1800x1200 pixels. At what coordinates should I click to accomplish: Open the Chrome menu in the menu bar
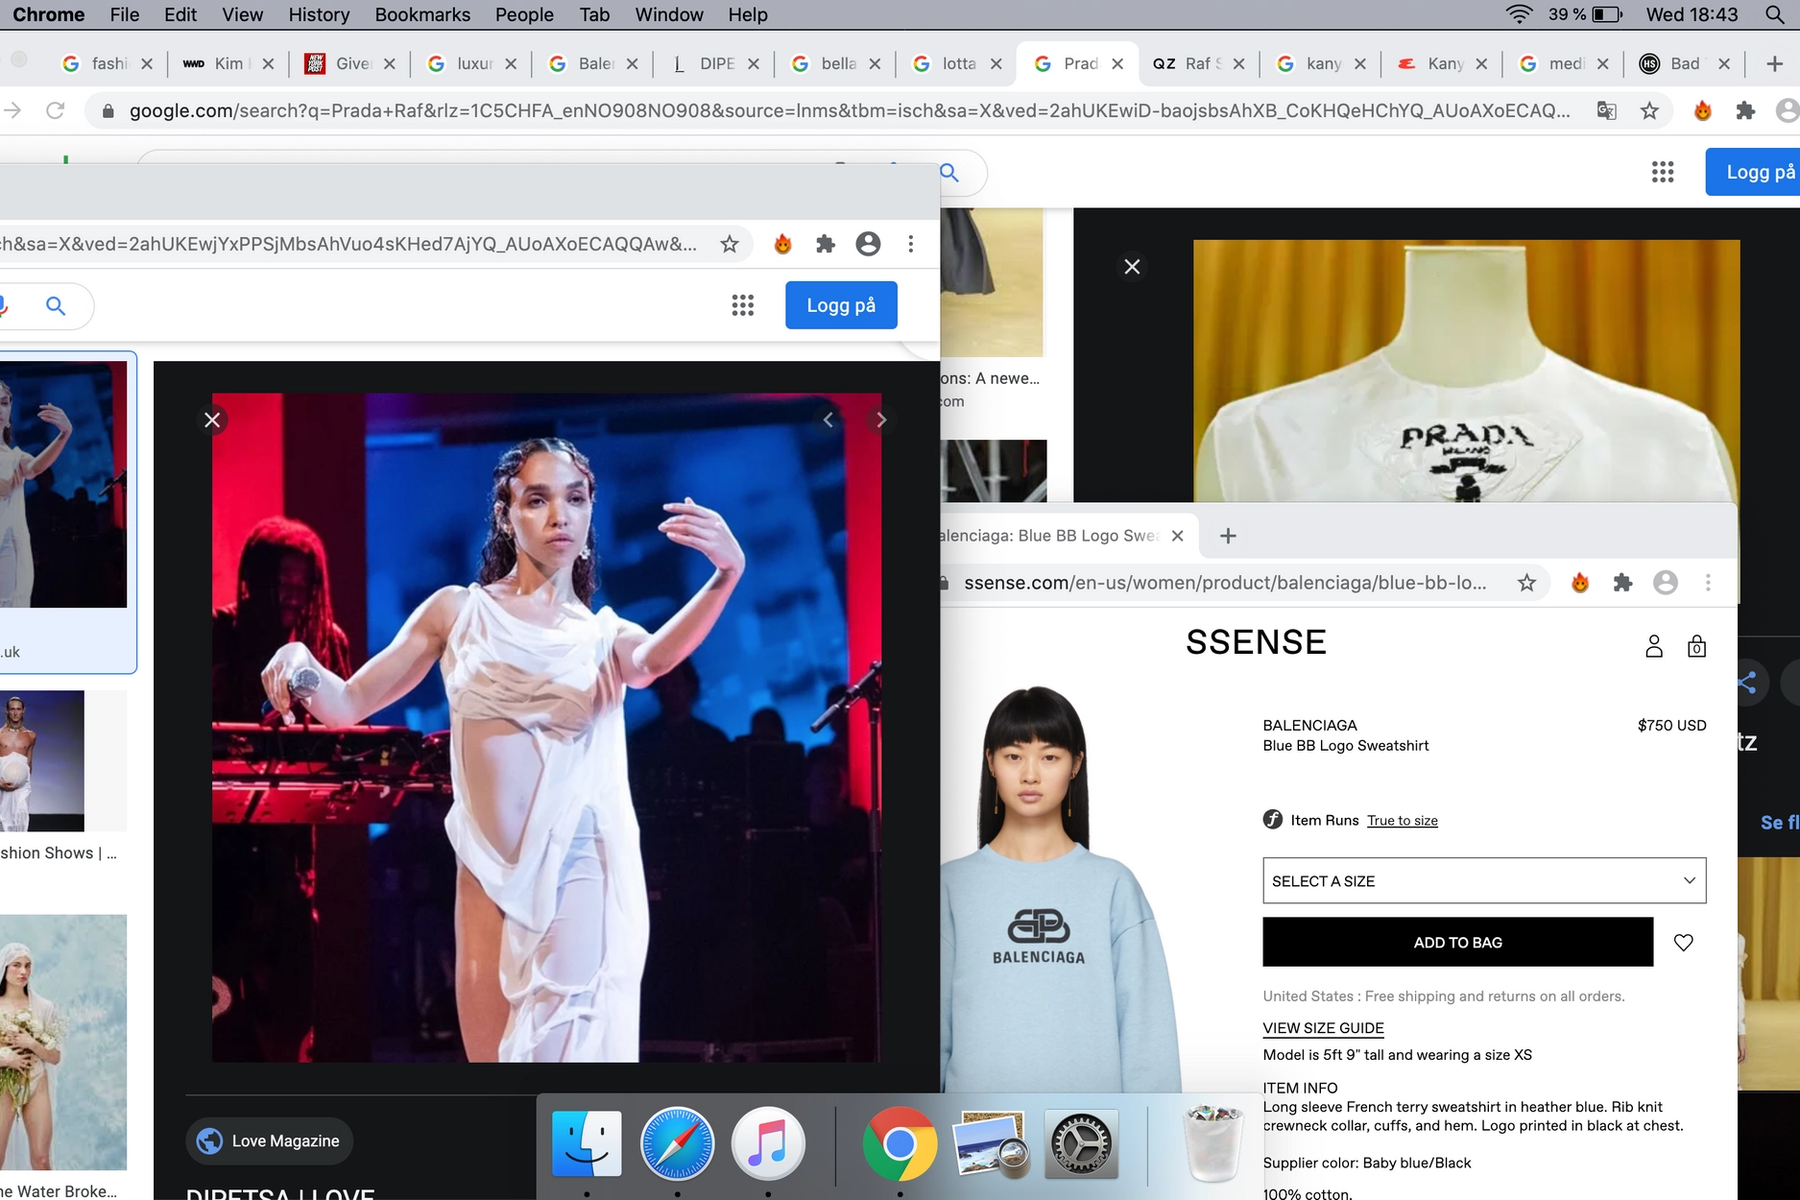click(49, 14)
